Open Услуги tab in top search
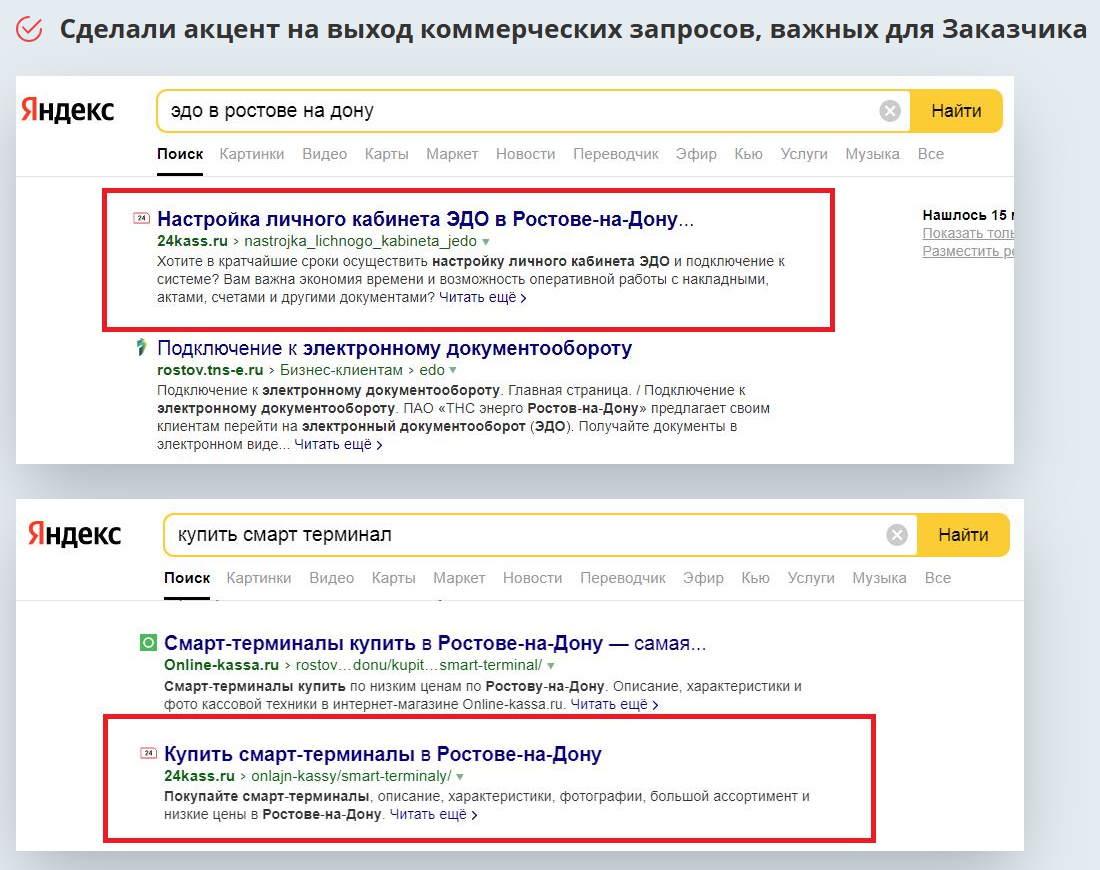Screen dimensions: 1100x870 pyautogui.click(x=804, y=154)
